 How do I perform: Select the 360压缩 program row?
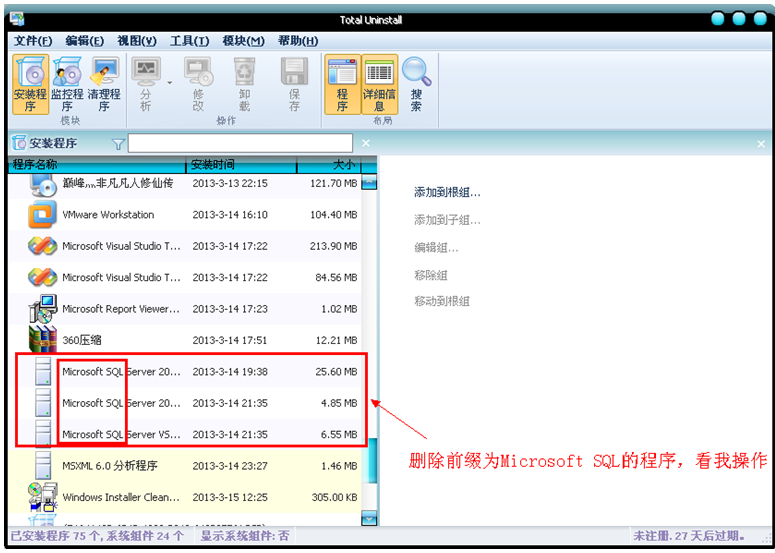tap(185, 340)
